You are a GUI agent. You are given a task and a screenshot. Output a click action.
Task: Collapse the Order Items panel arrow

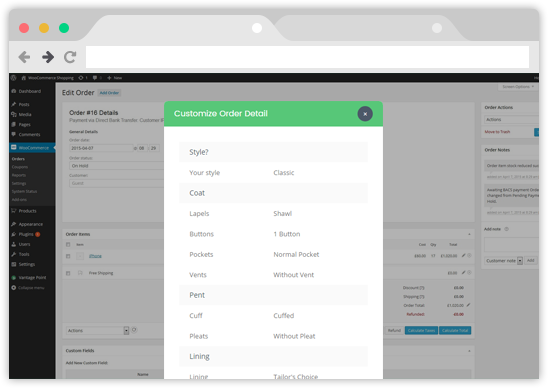click(469, 234)
